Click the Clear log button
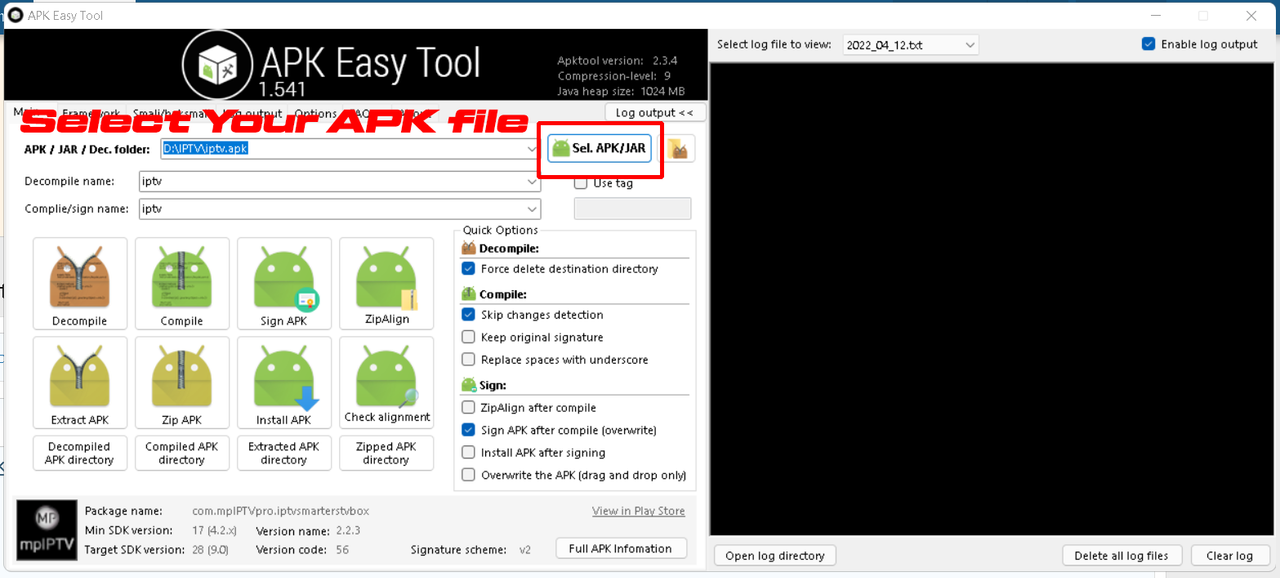The width and height of the screenshot is (1280, 578). coord(1230,556)
